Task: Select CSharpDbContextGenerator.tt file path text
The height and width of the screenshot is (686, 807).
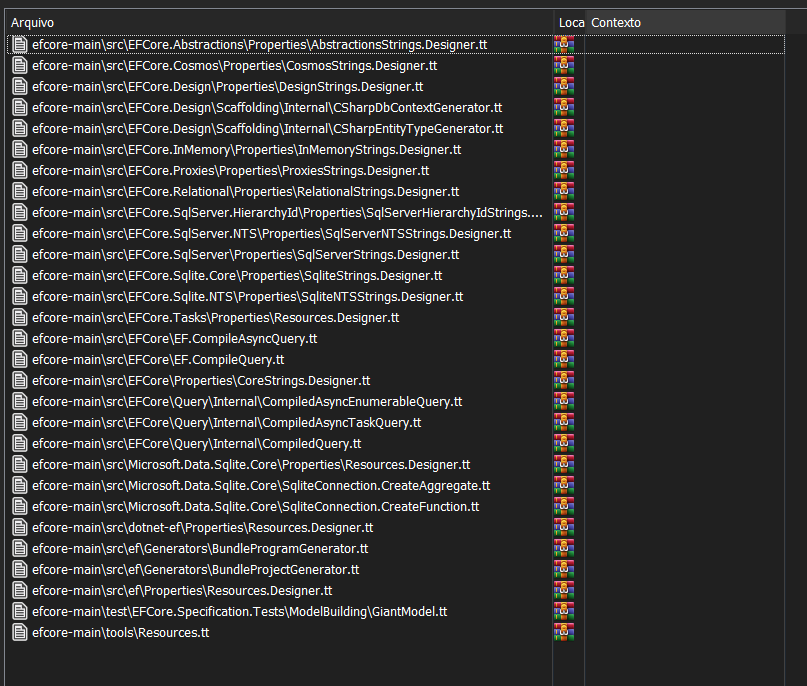Action: click(x=267, y=108)
